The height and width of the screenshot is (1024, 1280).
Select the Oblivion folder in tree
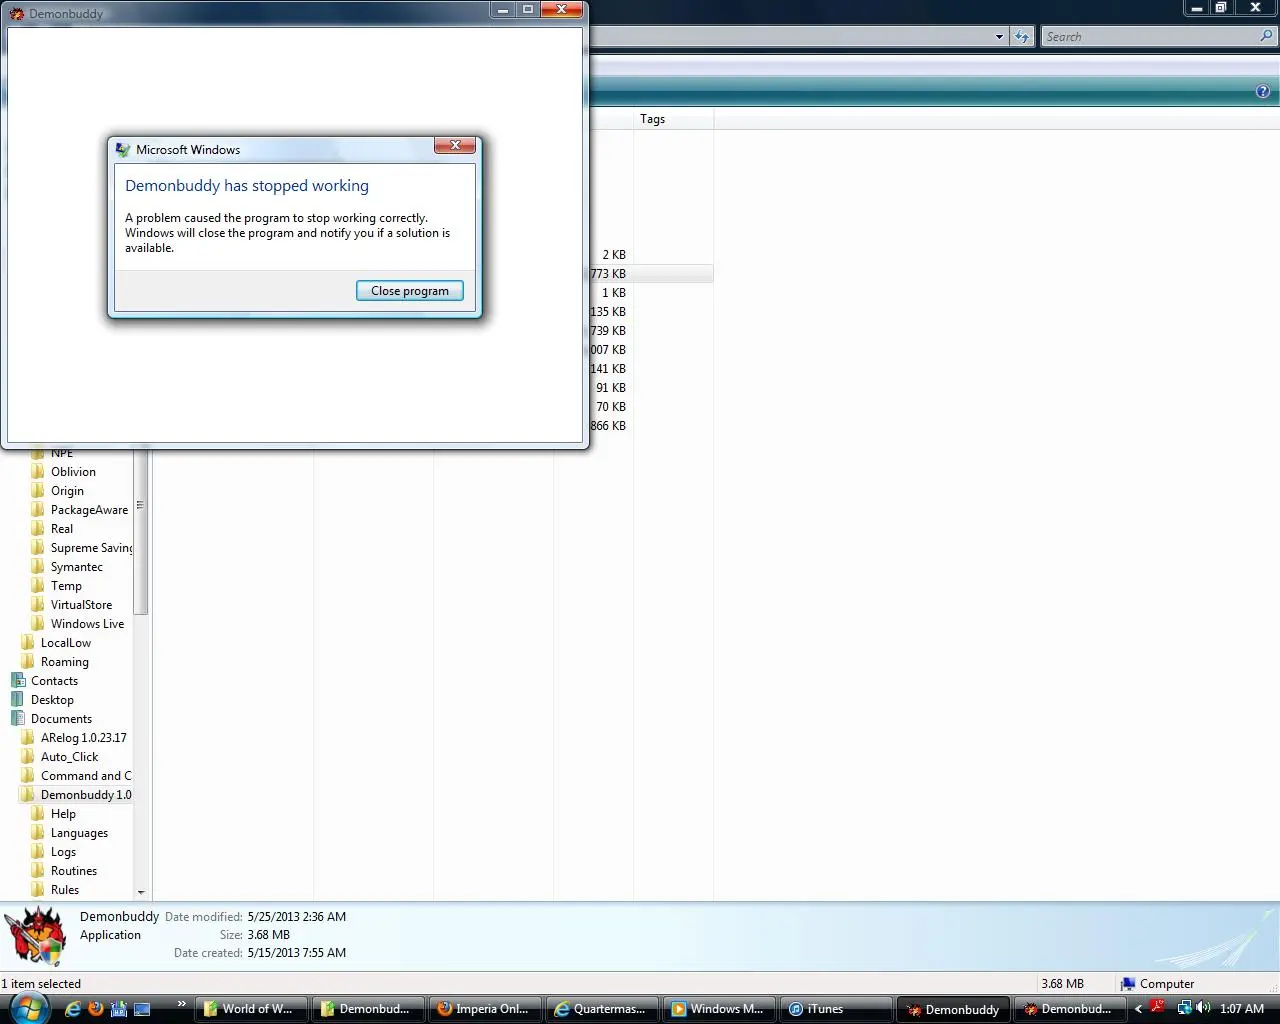tap(73, 472)
